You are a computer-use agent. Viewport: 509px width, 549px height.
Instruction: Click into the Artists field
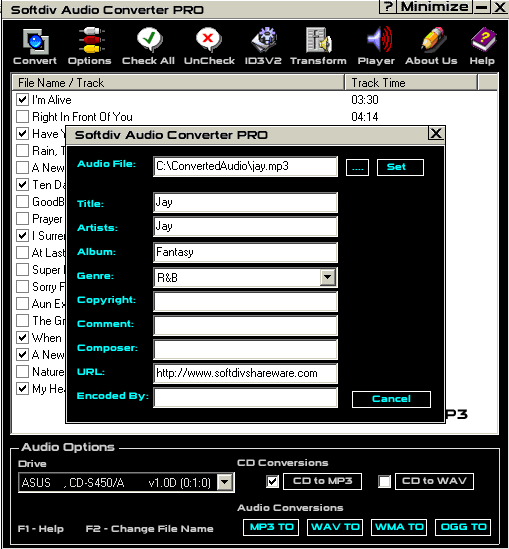click(245, 227)
